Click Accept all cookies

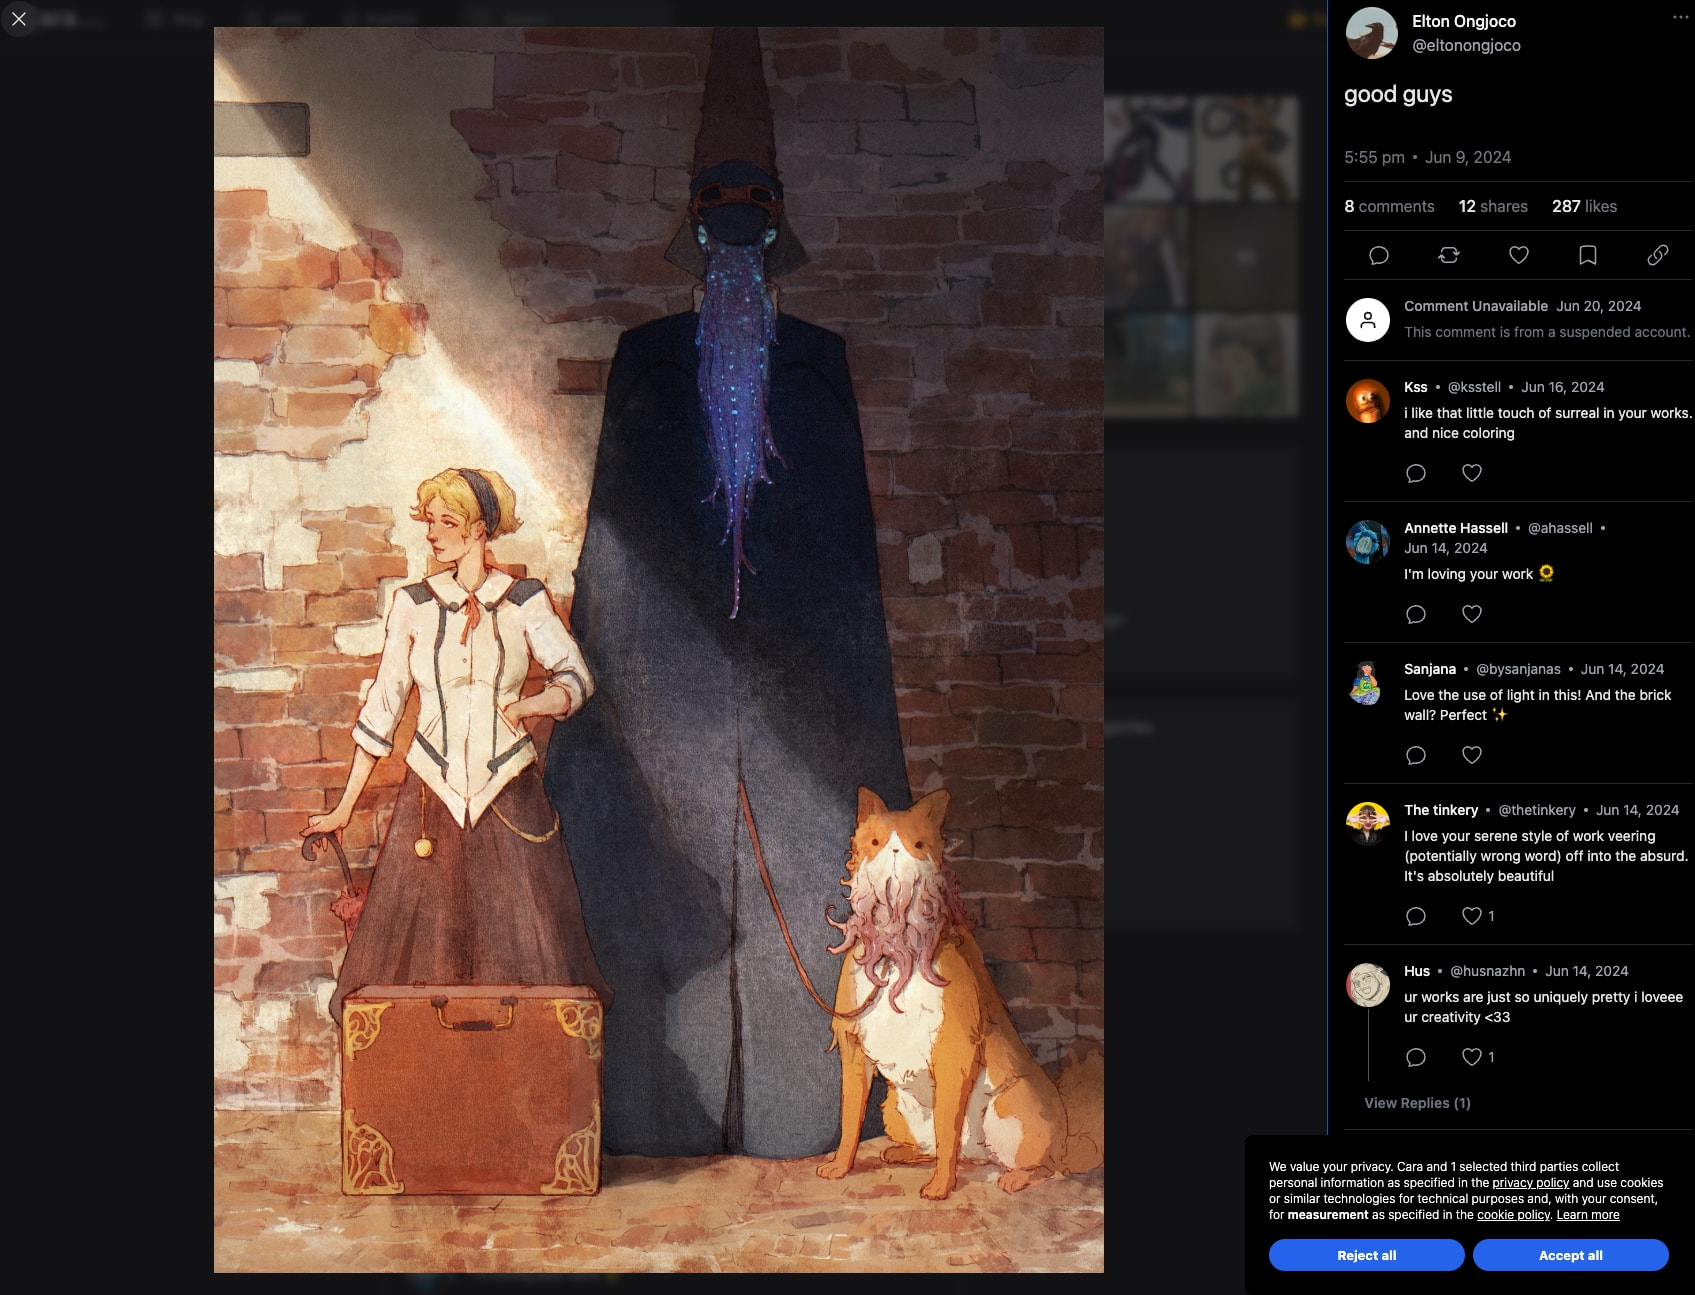coord(1570,1255)
